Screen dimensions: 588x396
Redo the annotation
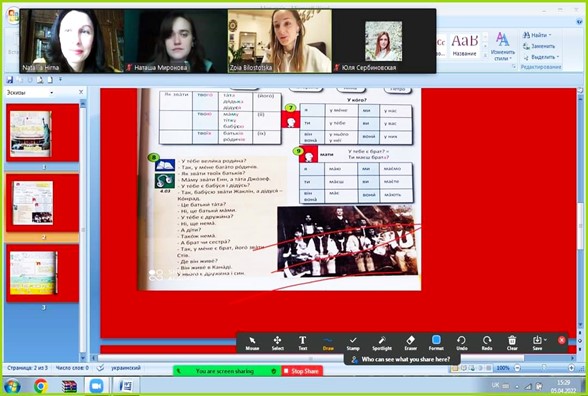pos(487,343)
